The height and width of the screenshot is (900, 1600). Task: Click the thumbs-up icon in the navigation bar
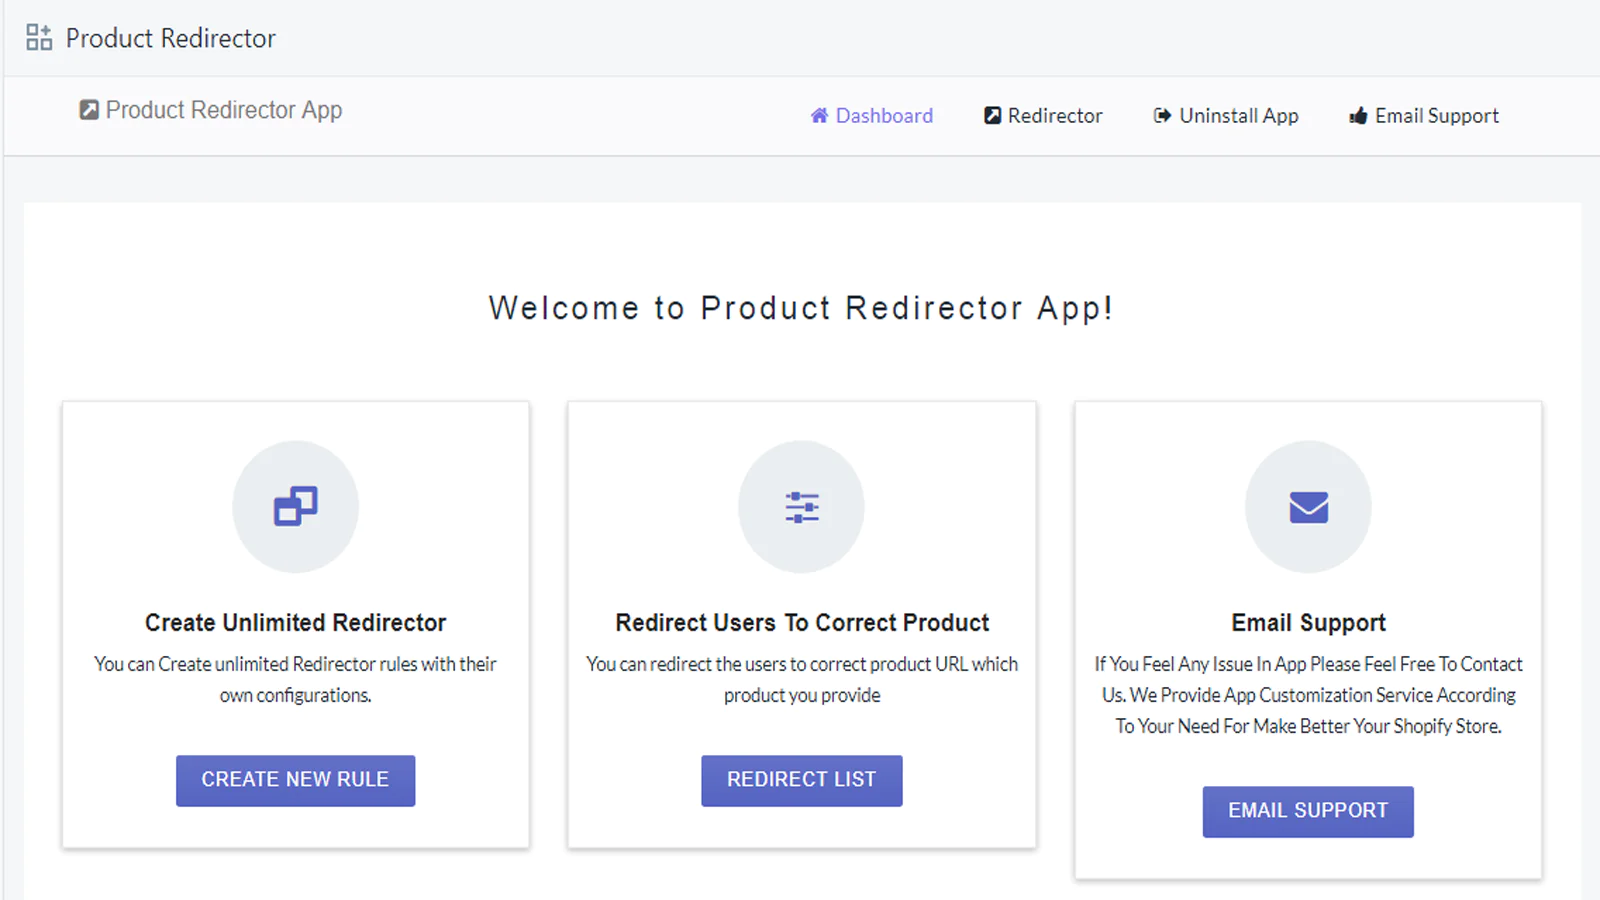pyautogui.click(x=1358, y=116)
